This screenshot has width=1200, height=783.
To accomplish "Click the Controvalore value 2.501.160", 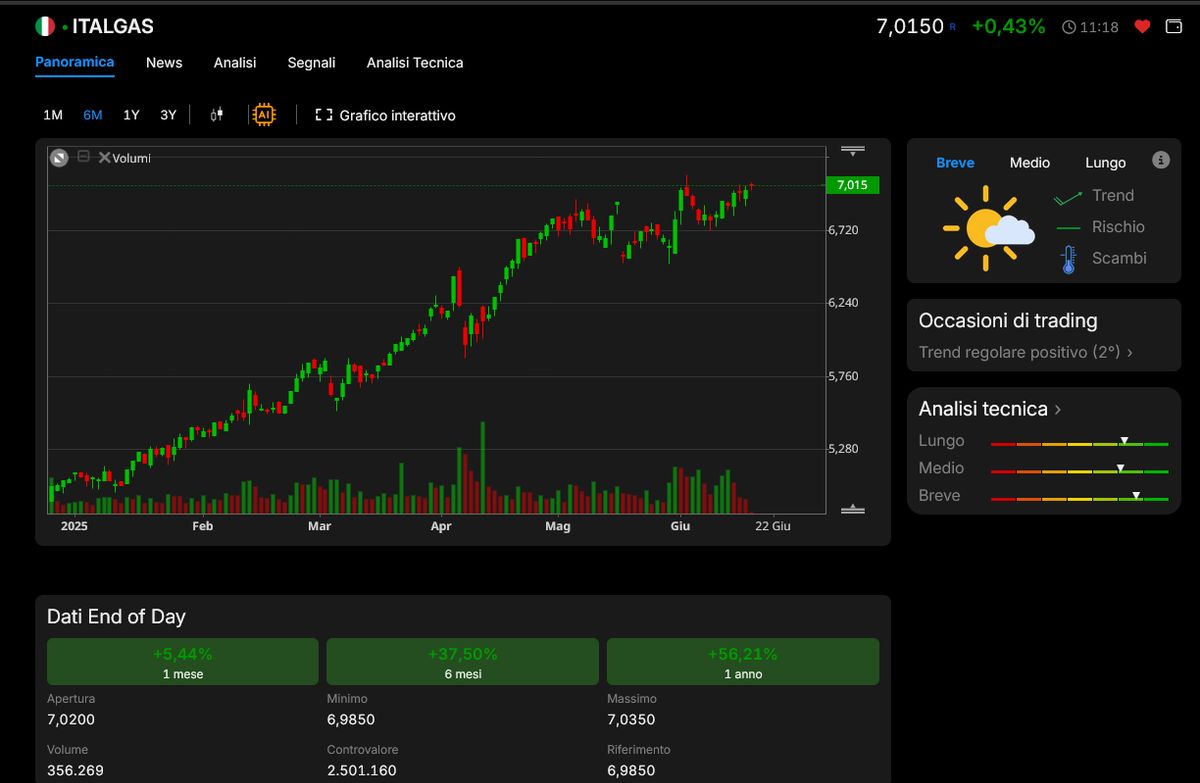I will coord(362,771).
